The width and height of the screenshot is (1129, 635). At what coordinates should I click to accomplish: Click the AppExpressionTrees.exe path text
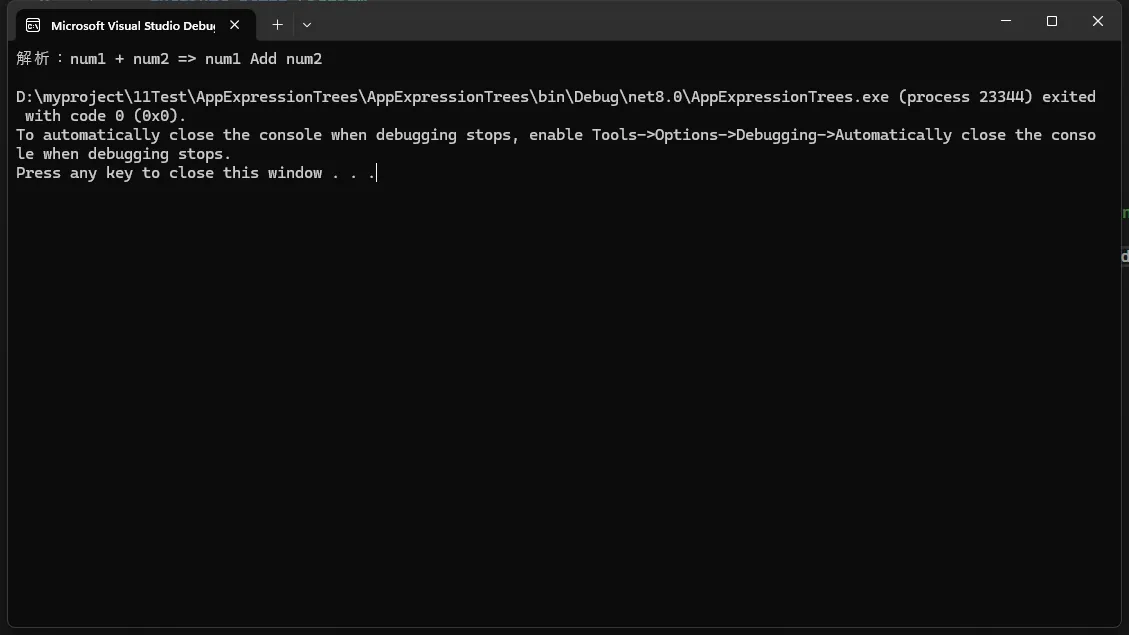click(452, 96)
